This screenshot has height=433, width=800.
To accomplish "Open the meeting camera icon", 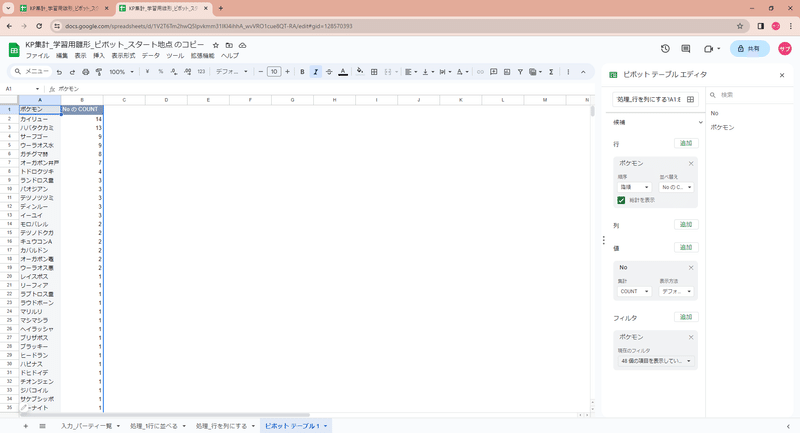I will 708,49.
